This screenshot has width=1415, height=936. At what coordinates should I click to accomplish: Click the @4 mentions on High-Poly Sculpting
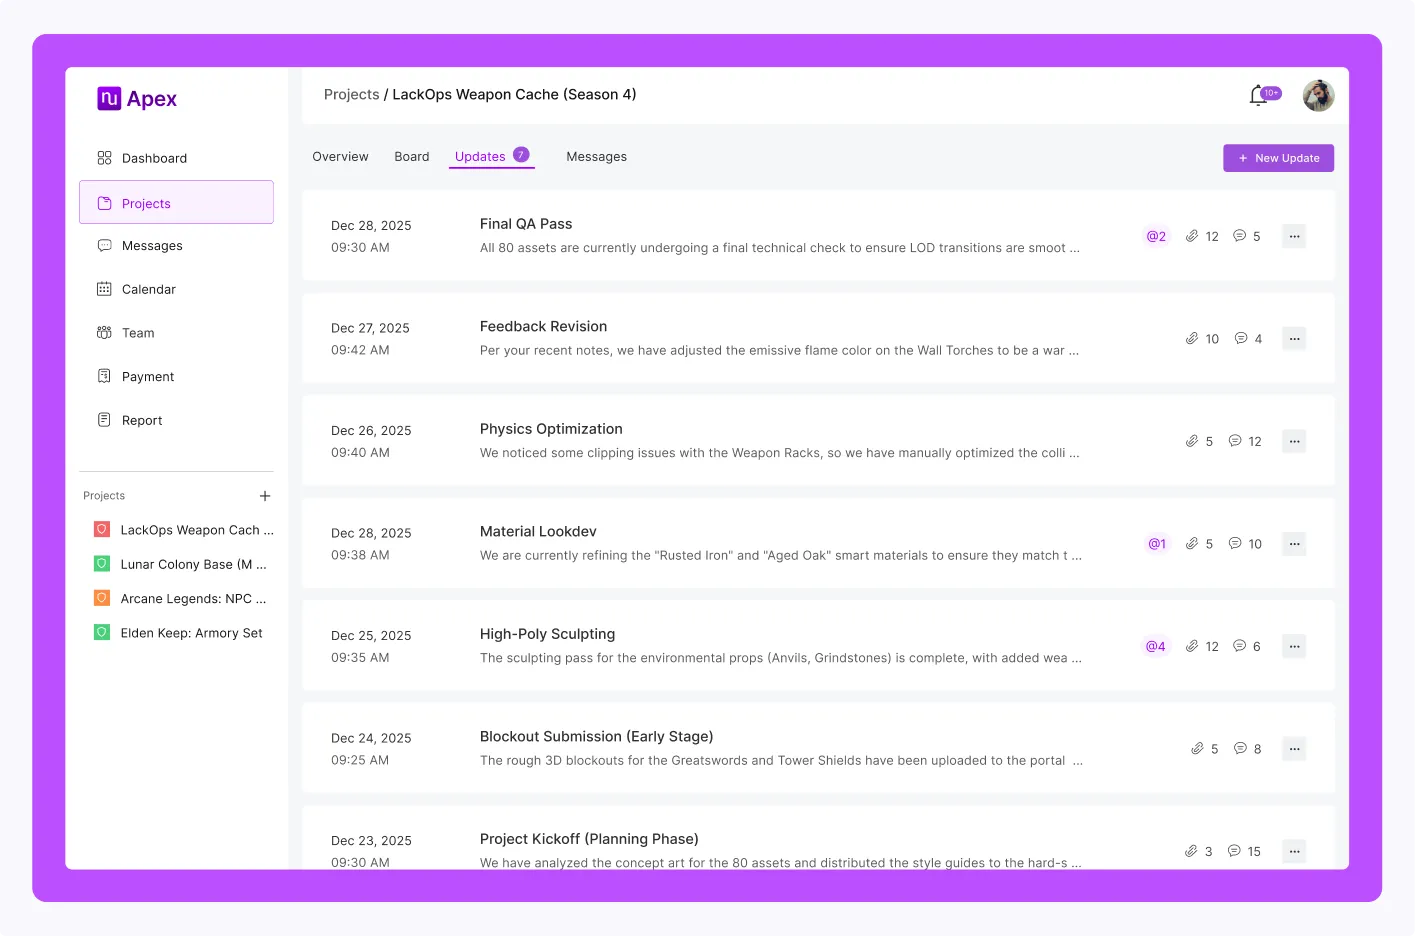pyautogui.click(x=1155, y=647)
